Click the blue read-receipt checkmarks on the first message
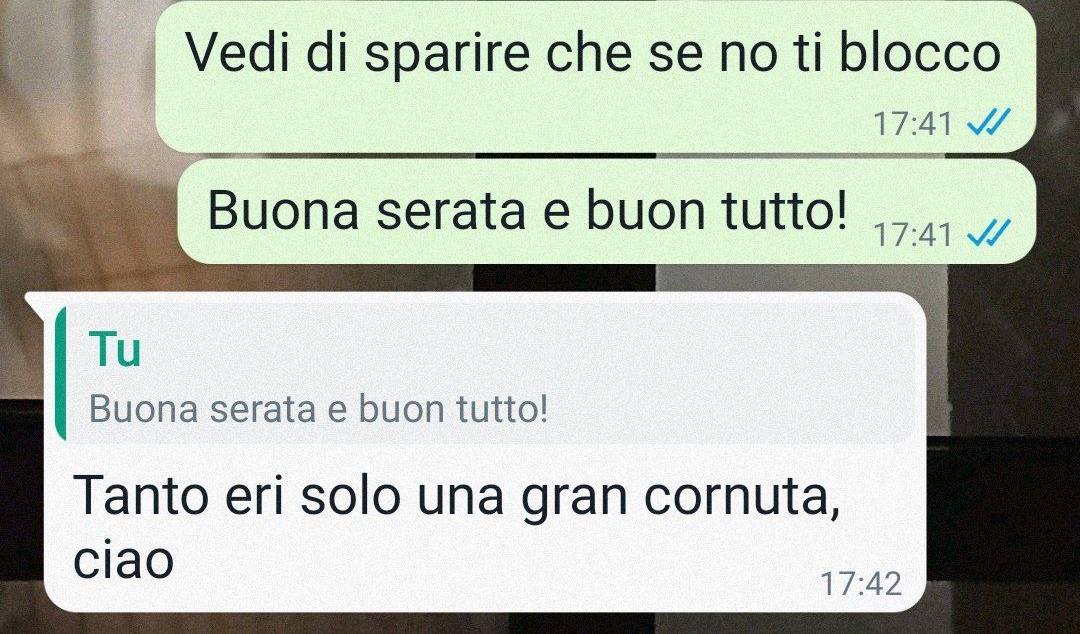 [989, 123]
